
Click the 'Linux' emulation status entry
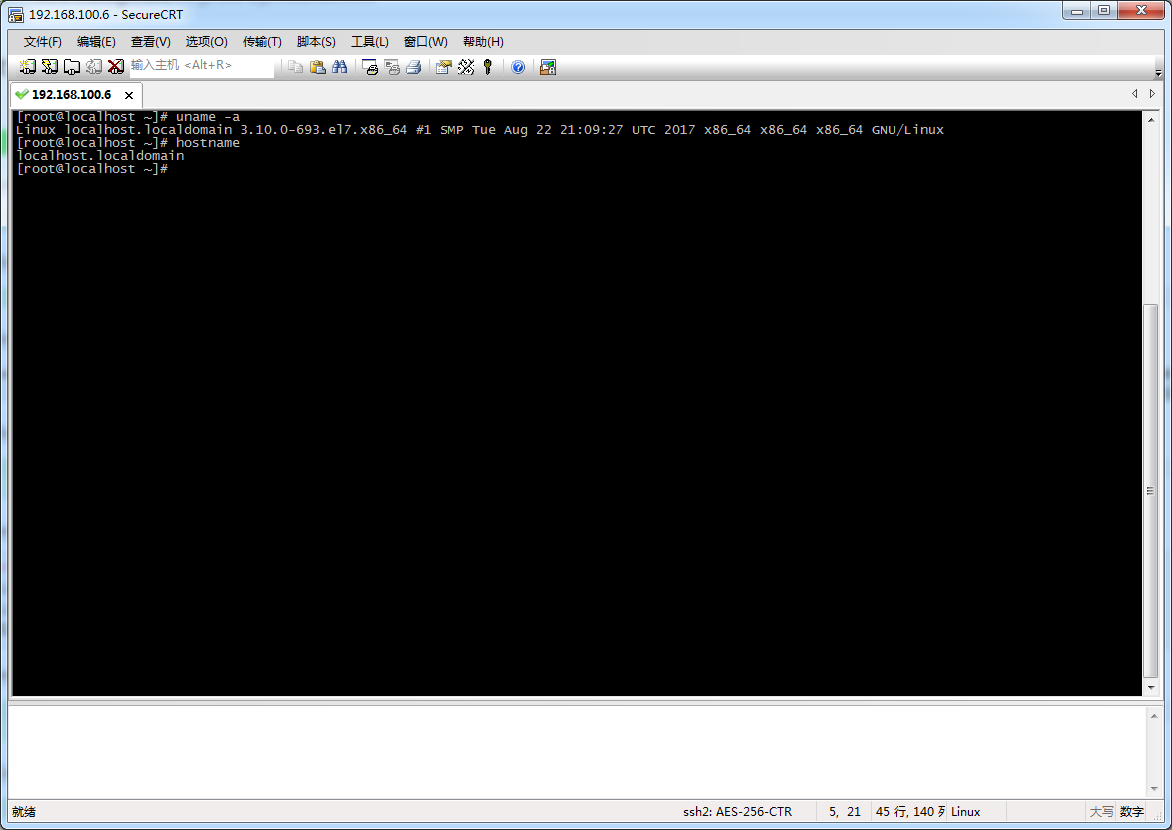(x=965, y=811)
